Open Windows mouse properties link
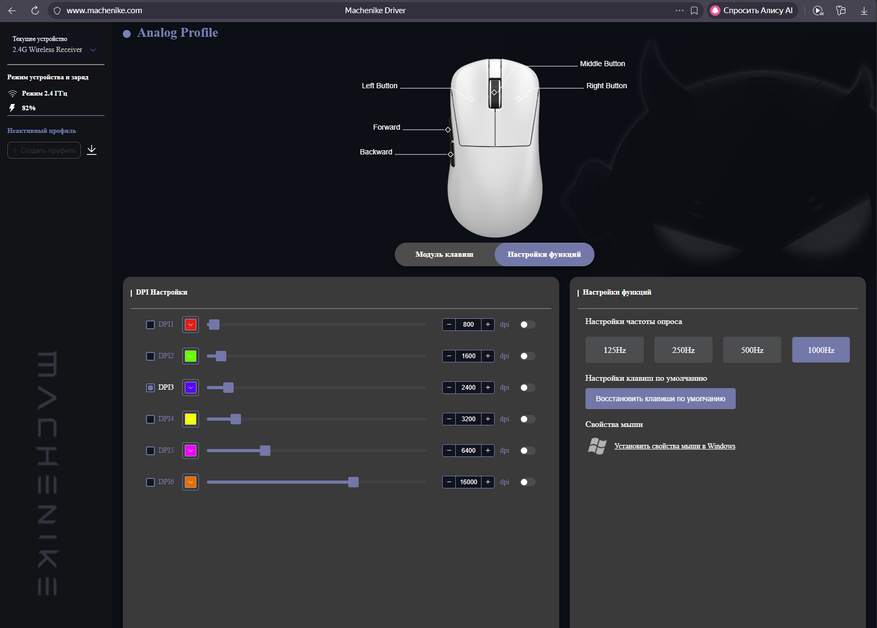 coord(675,446)
